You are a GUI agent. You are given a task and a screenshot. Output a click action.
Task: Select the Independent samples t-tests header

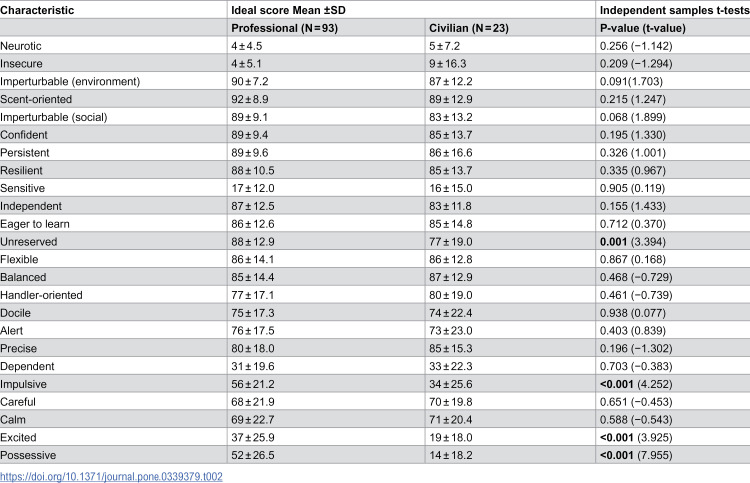pyautogui.click(x=674, y=10)
